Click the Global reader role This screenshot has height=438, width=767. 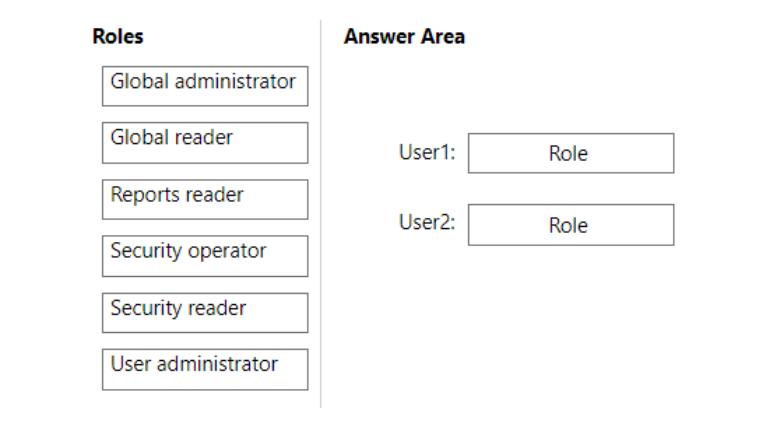coord(205,142)
